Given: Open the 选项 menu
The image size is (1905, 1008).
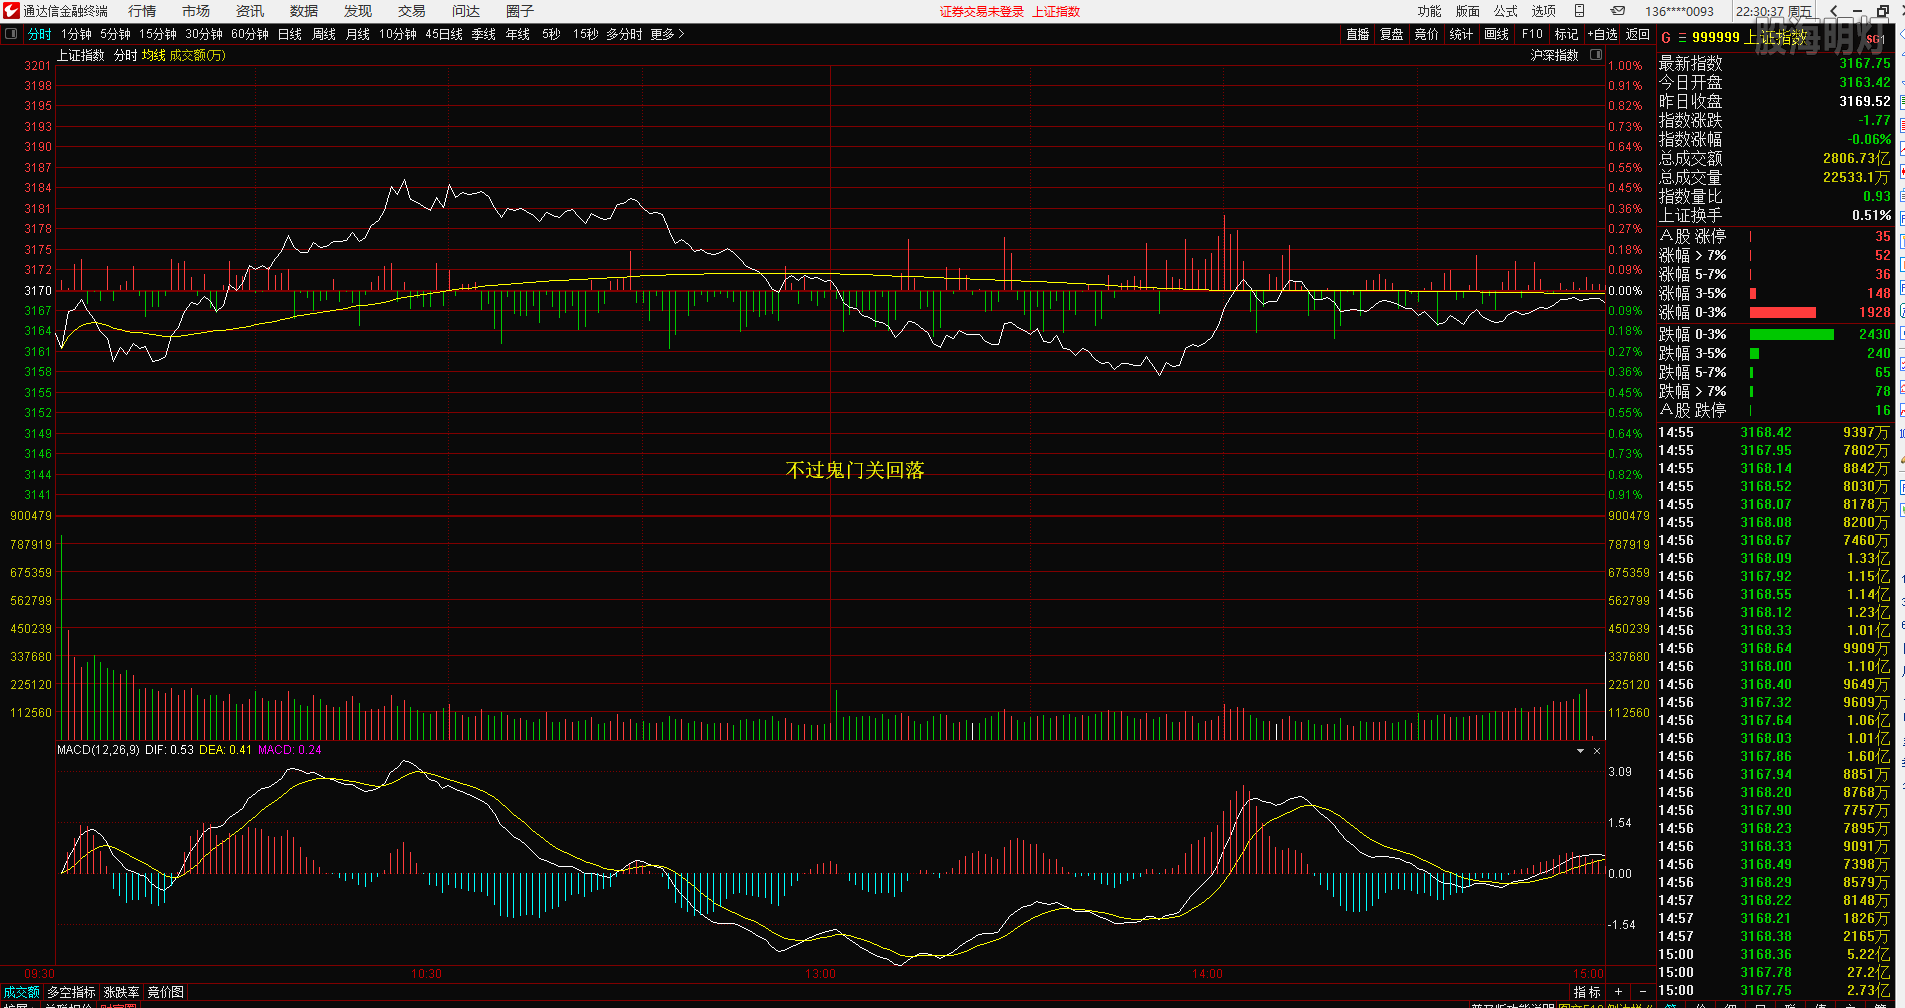Looking at the screenshot, I should [1544, 11].
